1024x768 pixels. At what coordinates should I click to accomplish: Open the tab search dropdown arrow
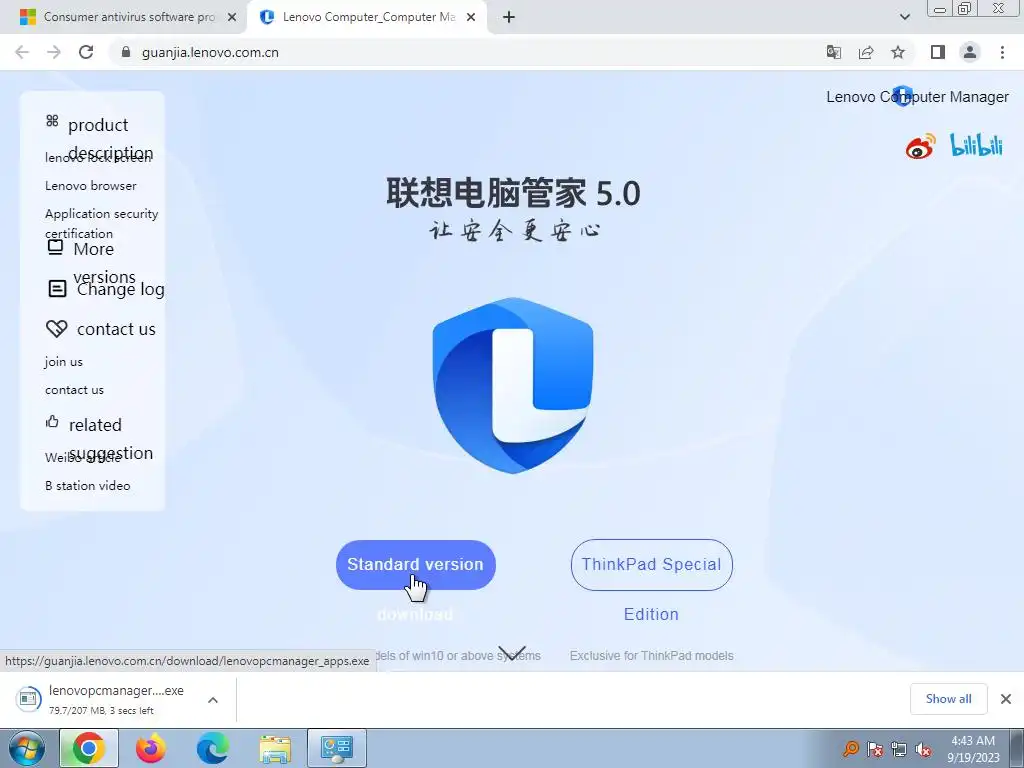click(x=904, y=18)
